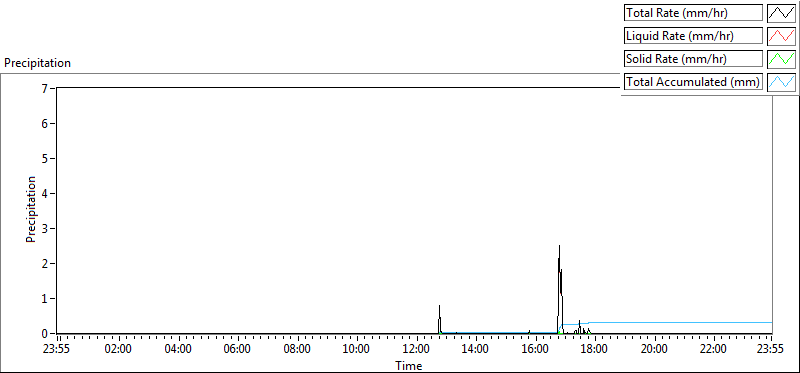Select the Total Accumulated (mm) legend label
The width and height of the screenshot is (800, 373).
click(693, 82)
